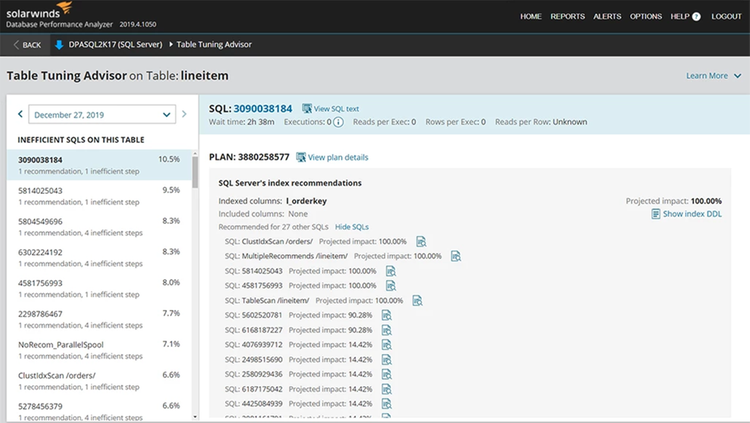Open the Help question mark icon

[696, 16]
